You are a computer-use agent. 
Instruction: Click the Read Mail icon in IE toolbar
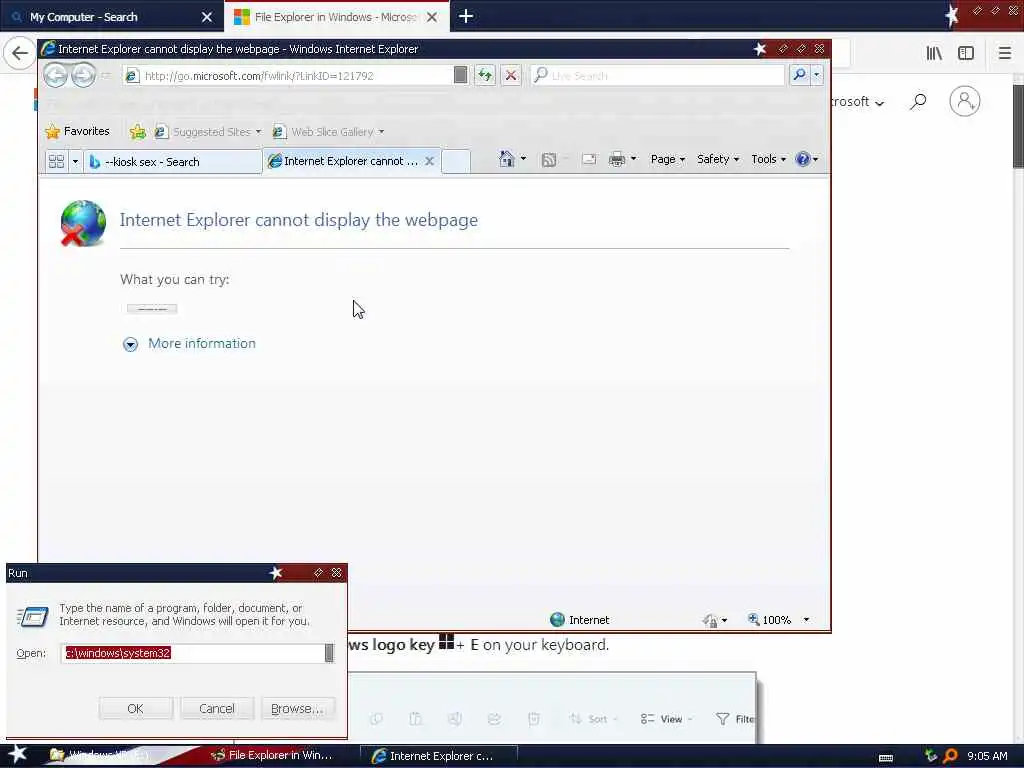[588, 159]
